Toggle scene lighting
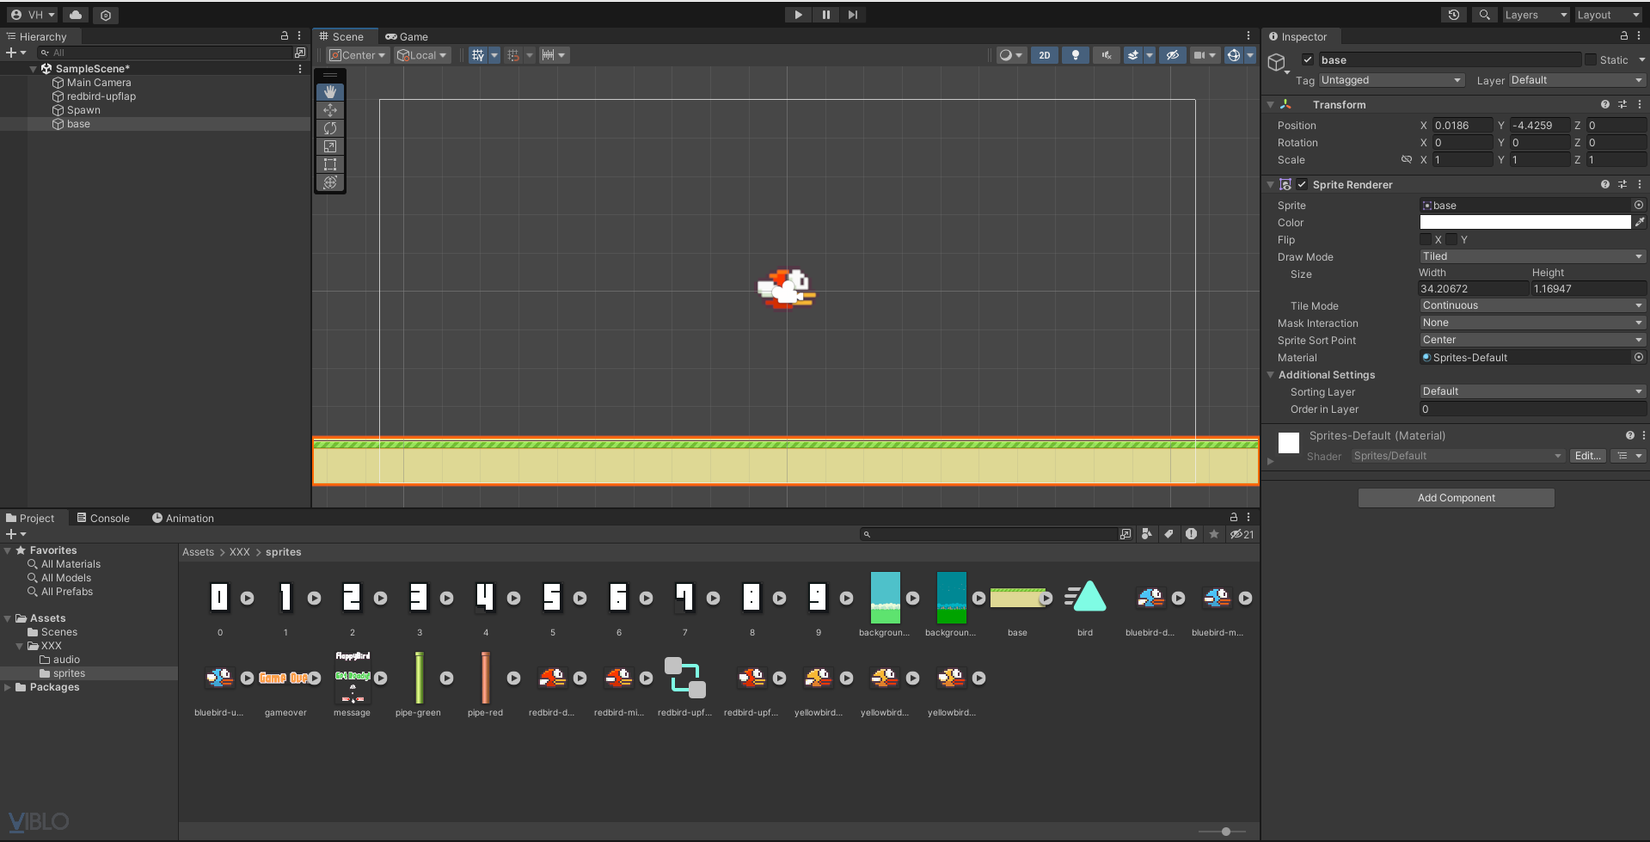This screenshot has width=1650, height=842. click(1075, 55)
